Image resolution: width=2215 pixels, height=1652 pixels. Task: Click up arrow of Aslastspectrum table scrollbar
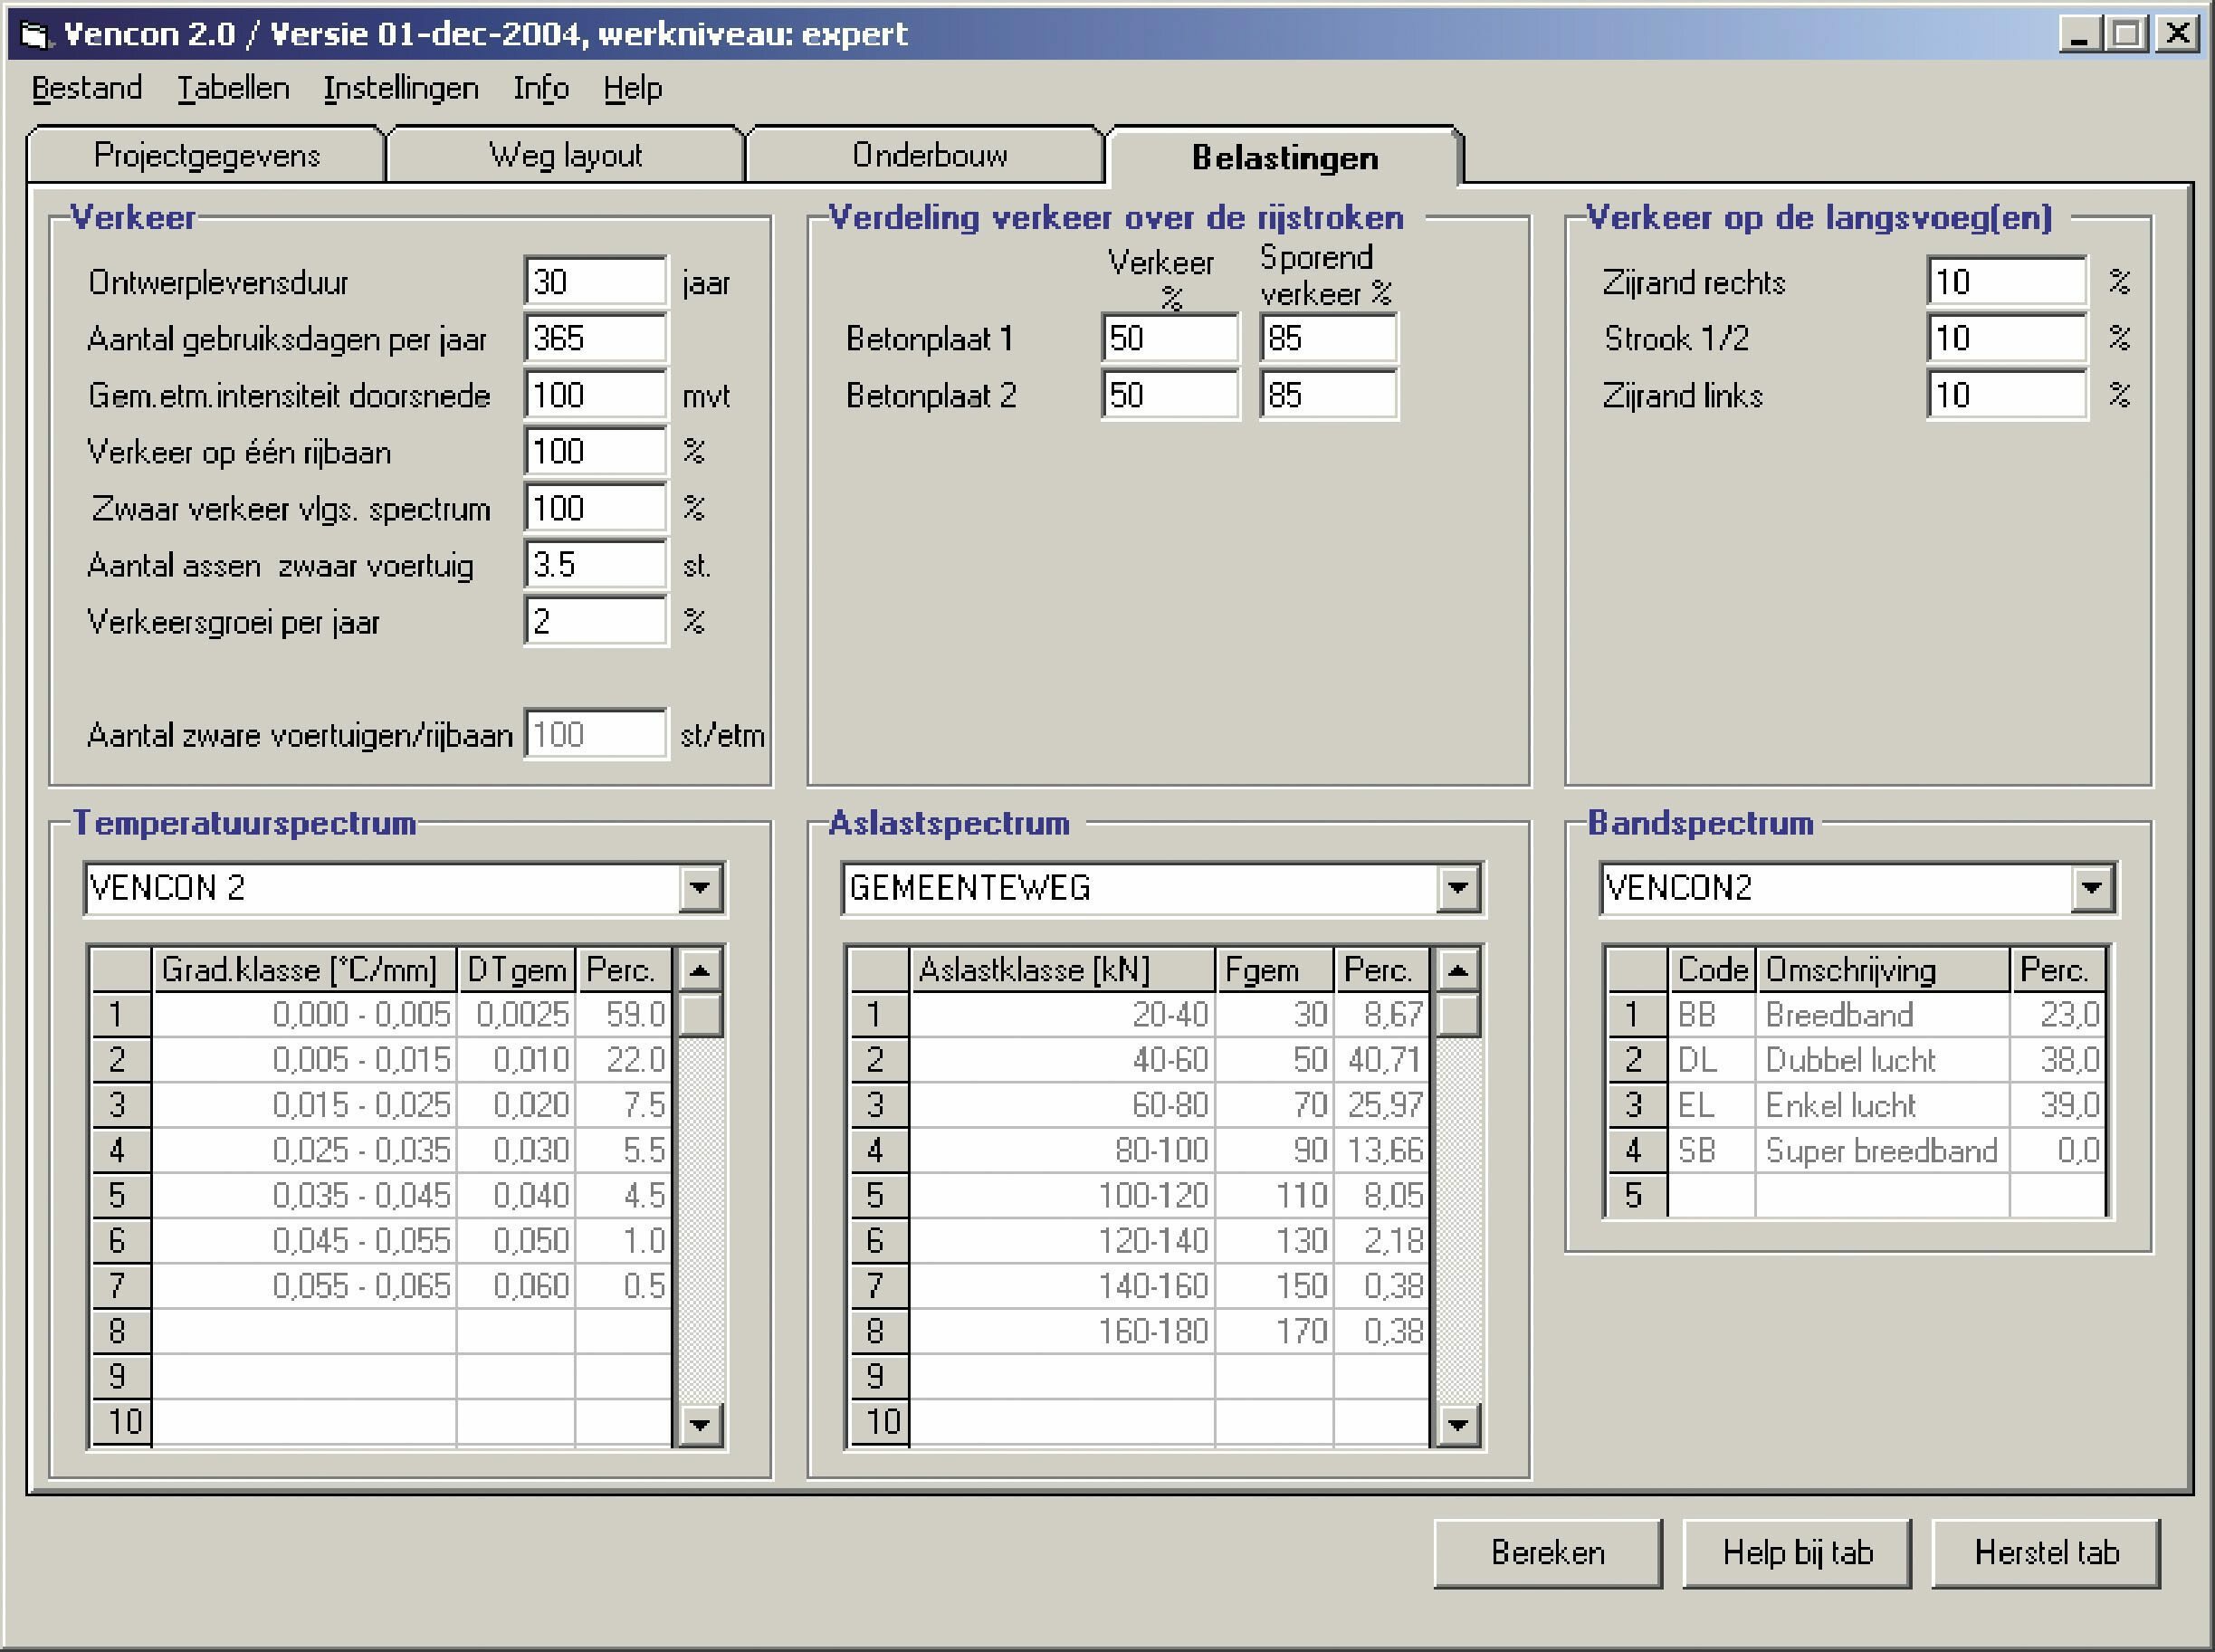(1458, 970)
